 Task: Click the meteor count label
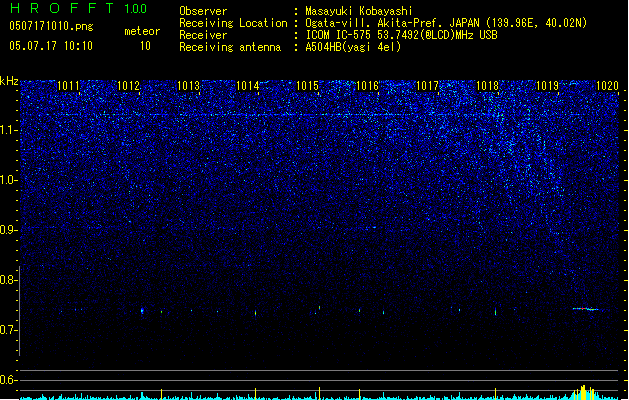tap(142, 31)
